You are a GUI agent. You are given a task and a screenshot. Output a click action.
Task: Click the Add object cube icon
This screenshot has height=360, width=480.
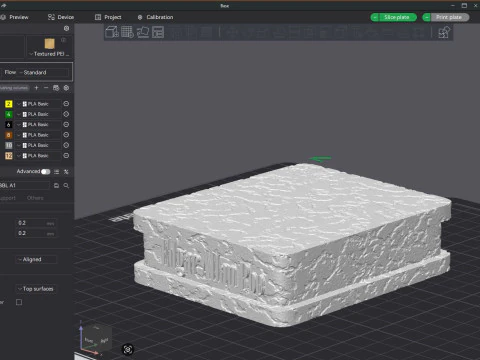(x=112, y=32)
